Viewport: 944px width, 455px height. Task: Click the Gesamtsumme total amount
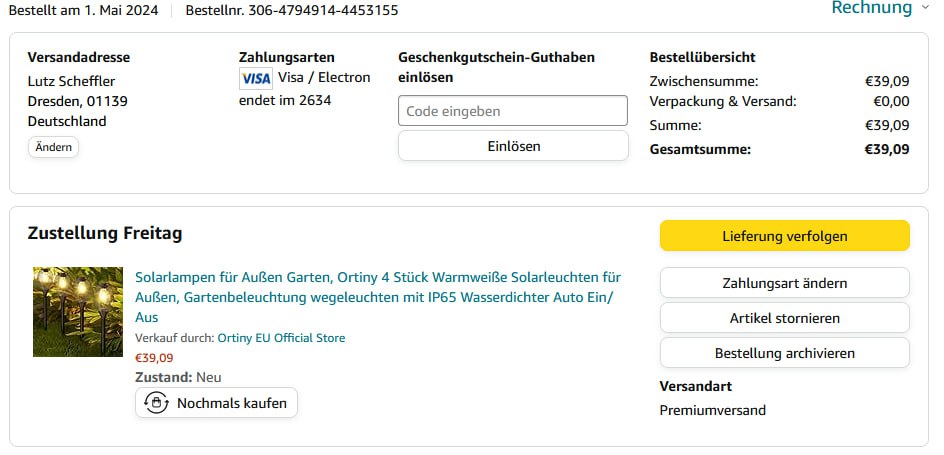[887, 150]
